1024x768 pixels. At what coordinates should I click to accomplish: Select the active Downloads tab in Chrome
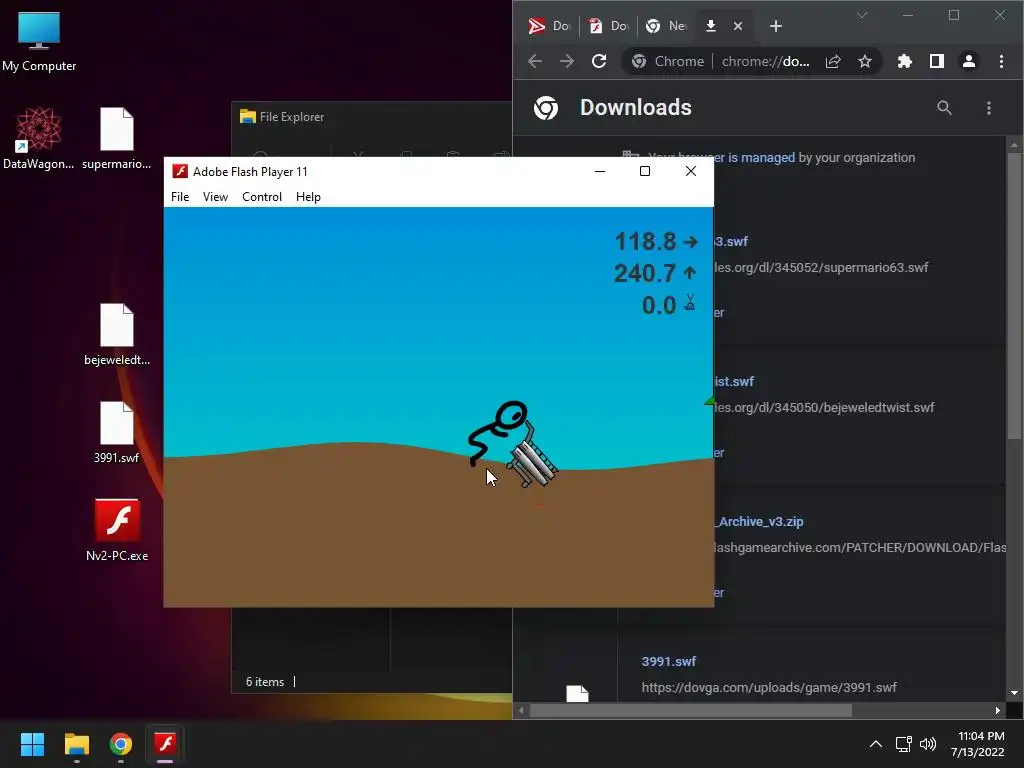[711, 25]
